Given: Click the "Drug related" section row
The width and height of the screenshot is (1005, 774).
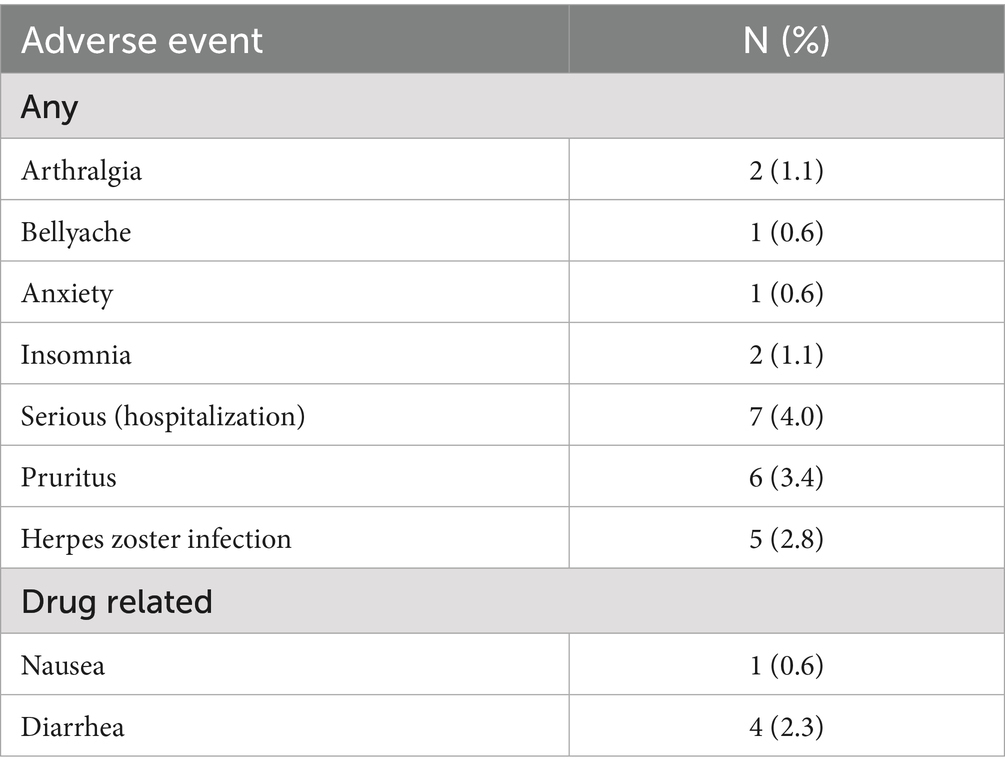Looking at the screenshot, I should [117, 601].
